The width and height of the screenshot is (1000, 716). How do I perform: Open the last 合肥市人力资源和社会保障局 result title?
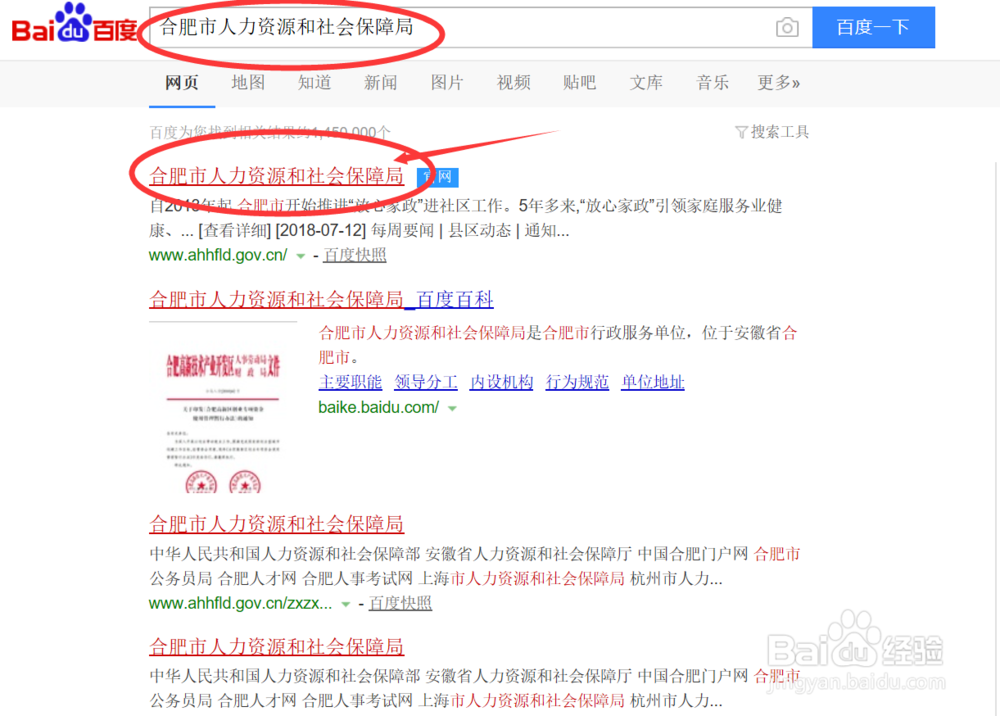coord(276,647)
